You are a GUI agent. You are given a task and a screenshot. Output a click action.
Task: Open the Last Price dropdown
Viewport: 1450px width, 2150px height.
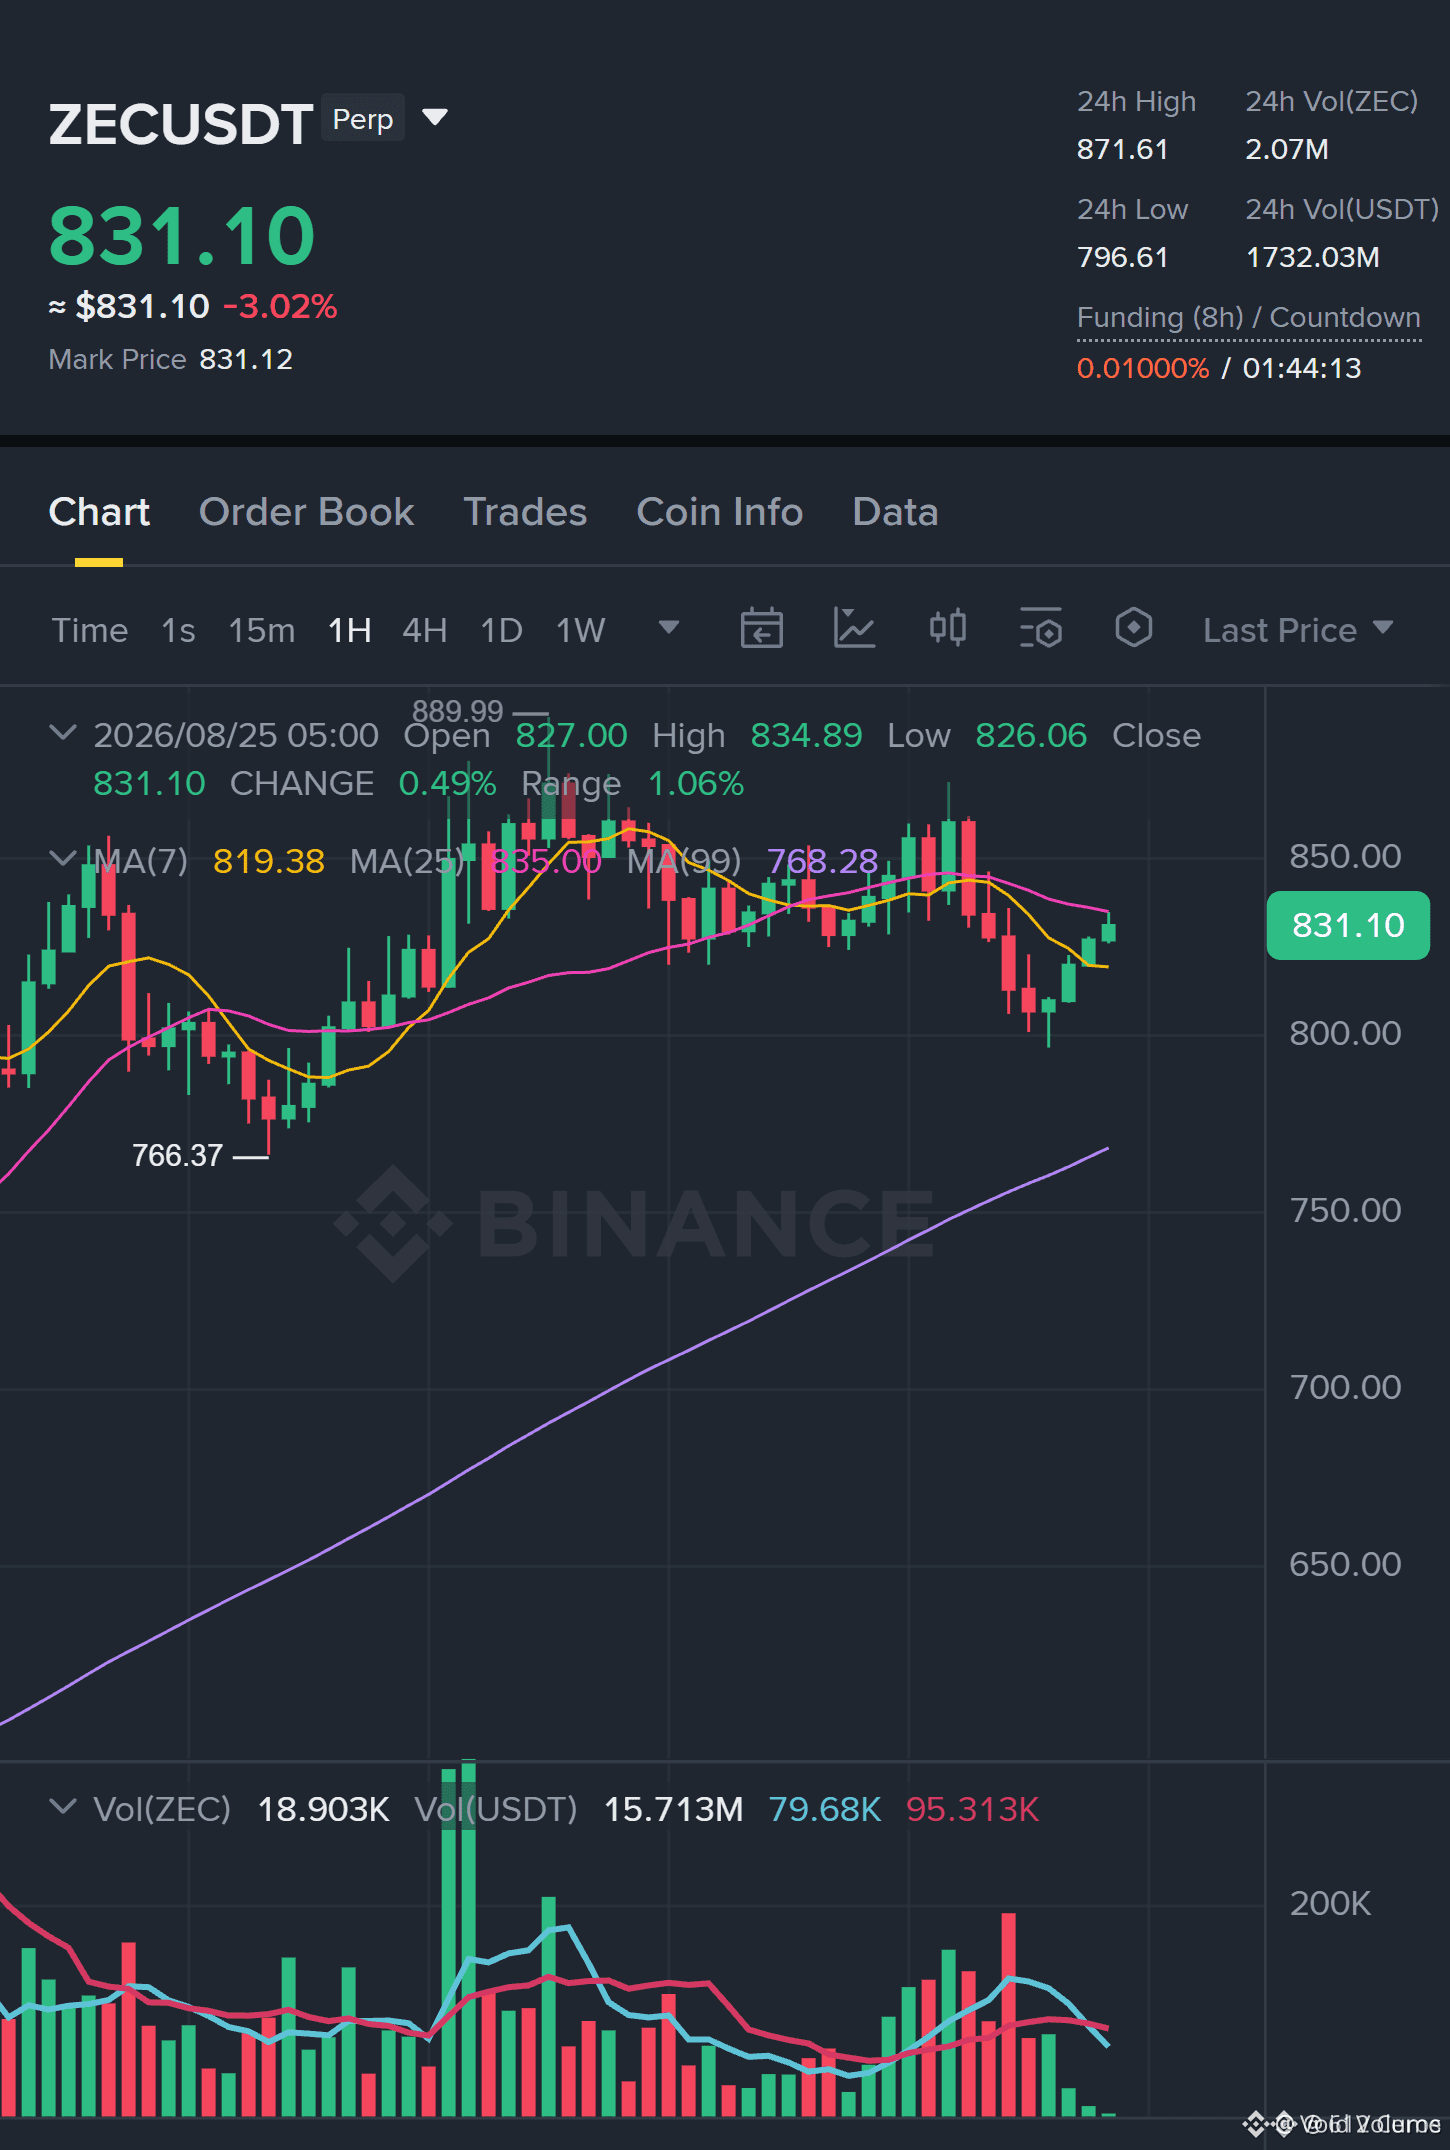coord(1298,630)
